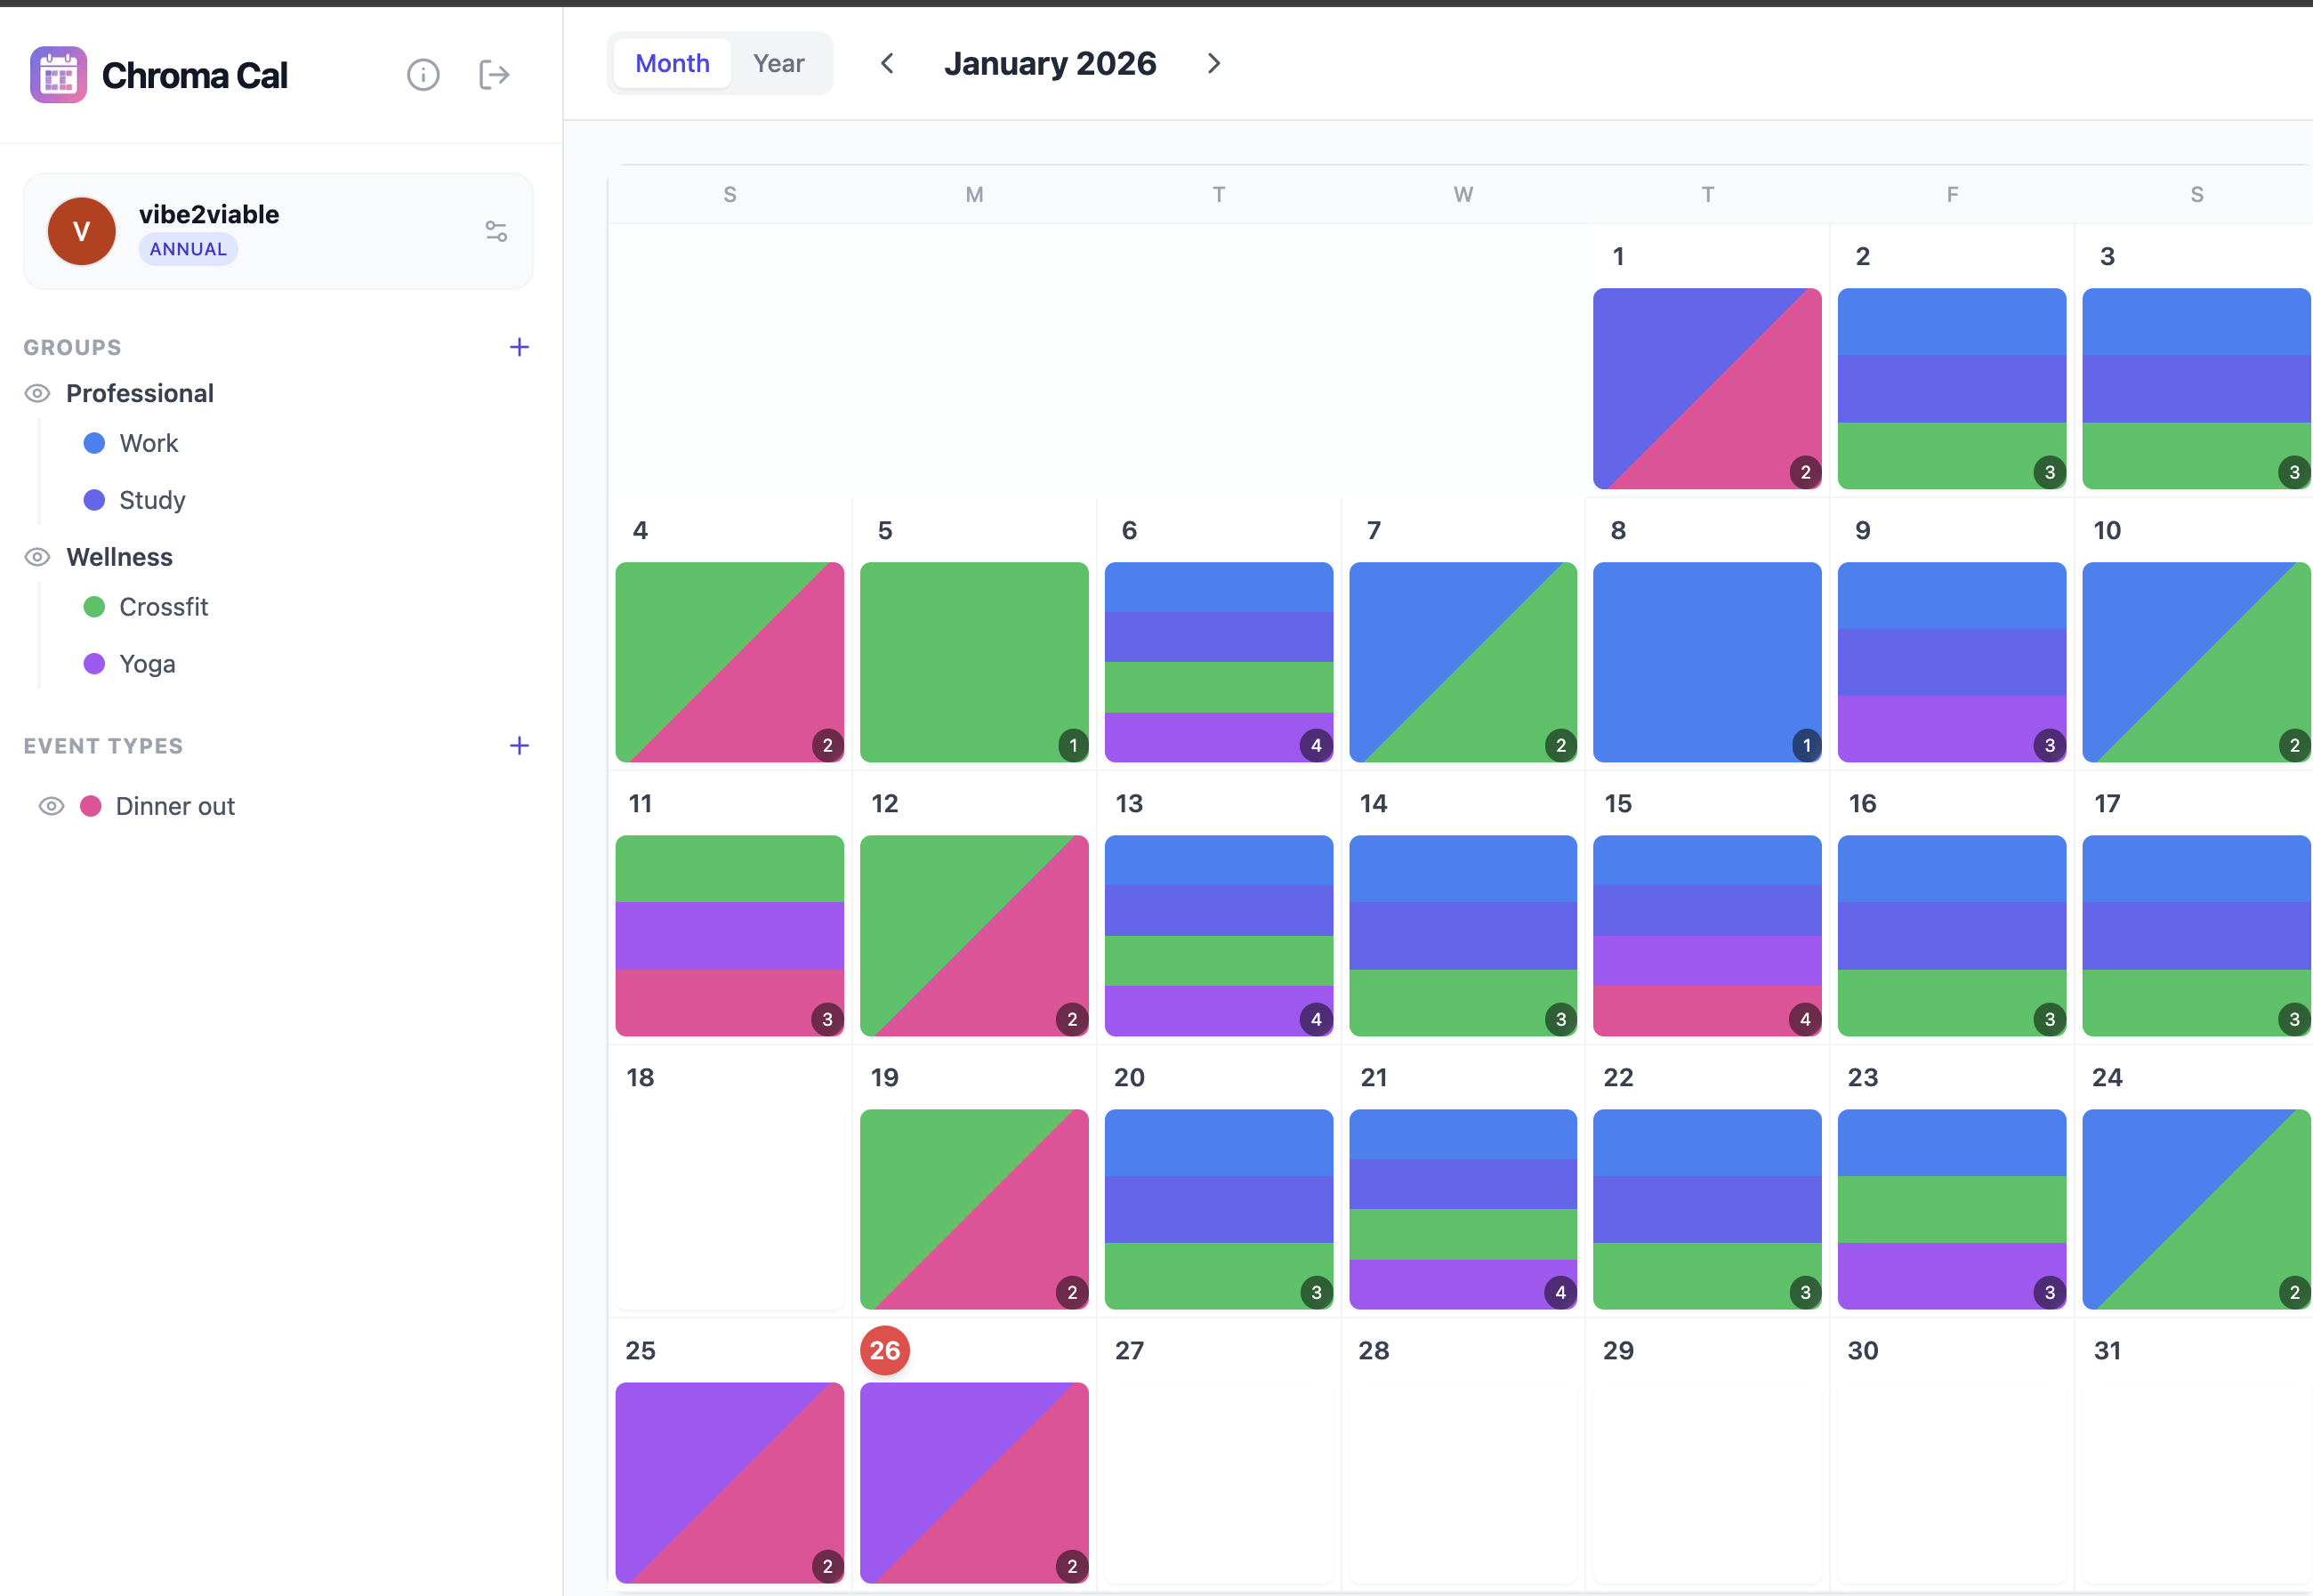Add a new group with the plus icon
Viewport: 2313px width, 1596px height.
pyautogui.click(x=519, y=346)
